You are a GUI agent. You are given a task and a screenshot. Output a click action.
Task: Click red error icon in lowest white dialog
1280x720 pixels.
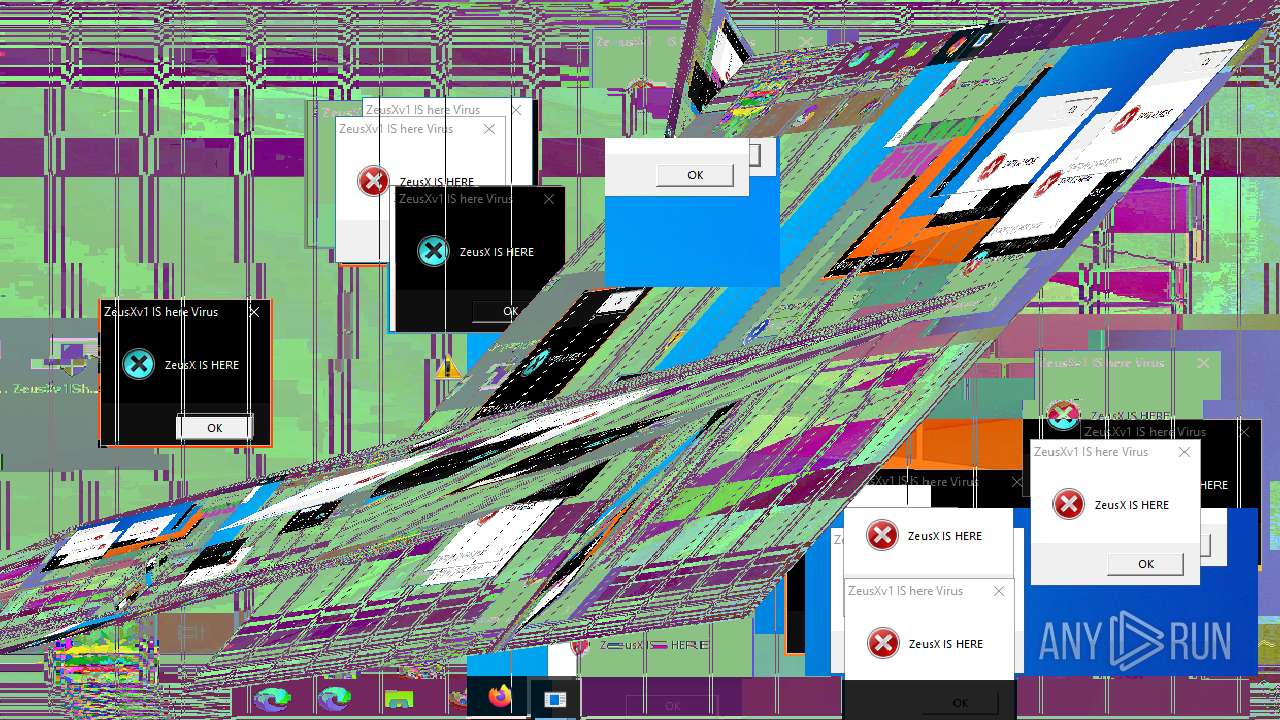[883, 643]
